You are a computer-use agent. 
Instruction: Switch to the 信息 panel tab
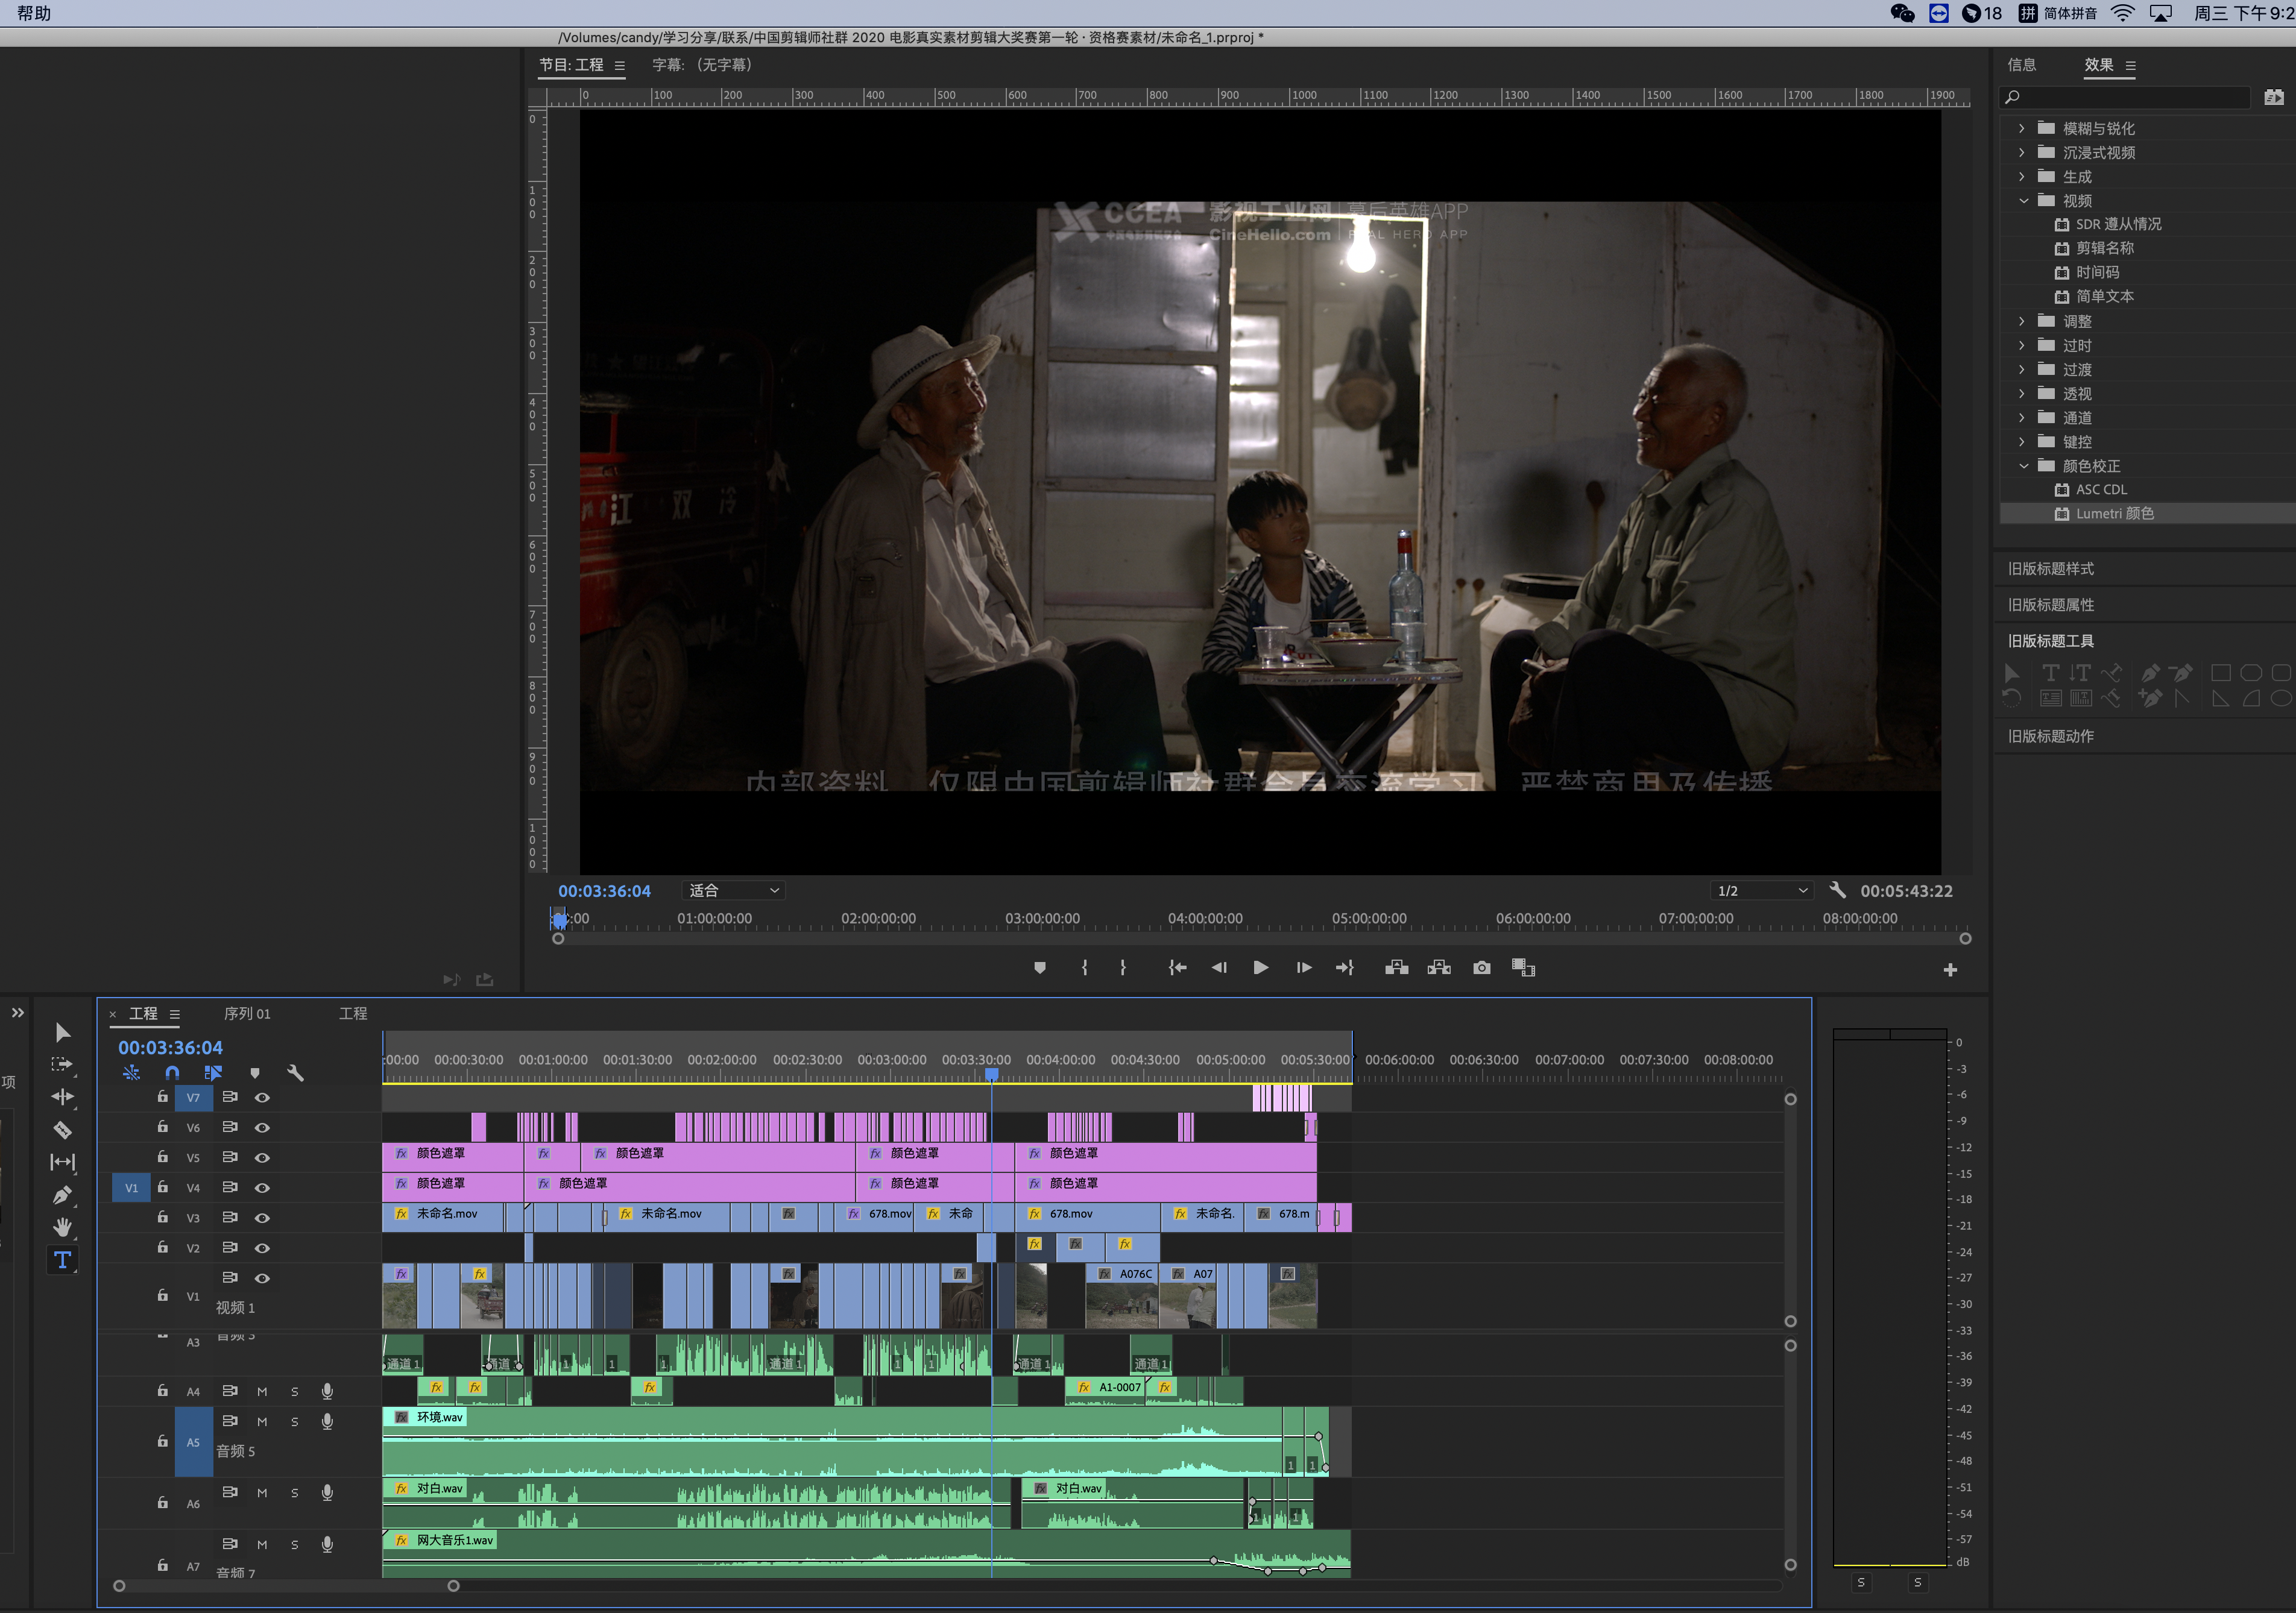coord(2021,65)
